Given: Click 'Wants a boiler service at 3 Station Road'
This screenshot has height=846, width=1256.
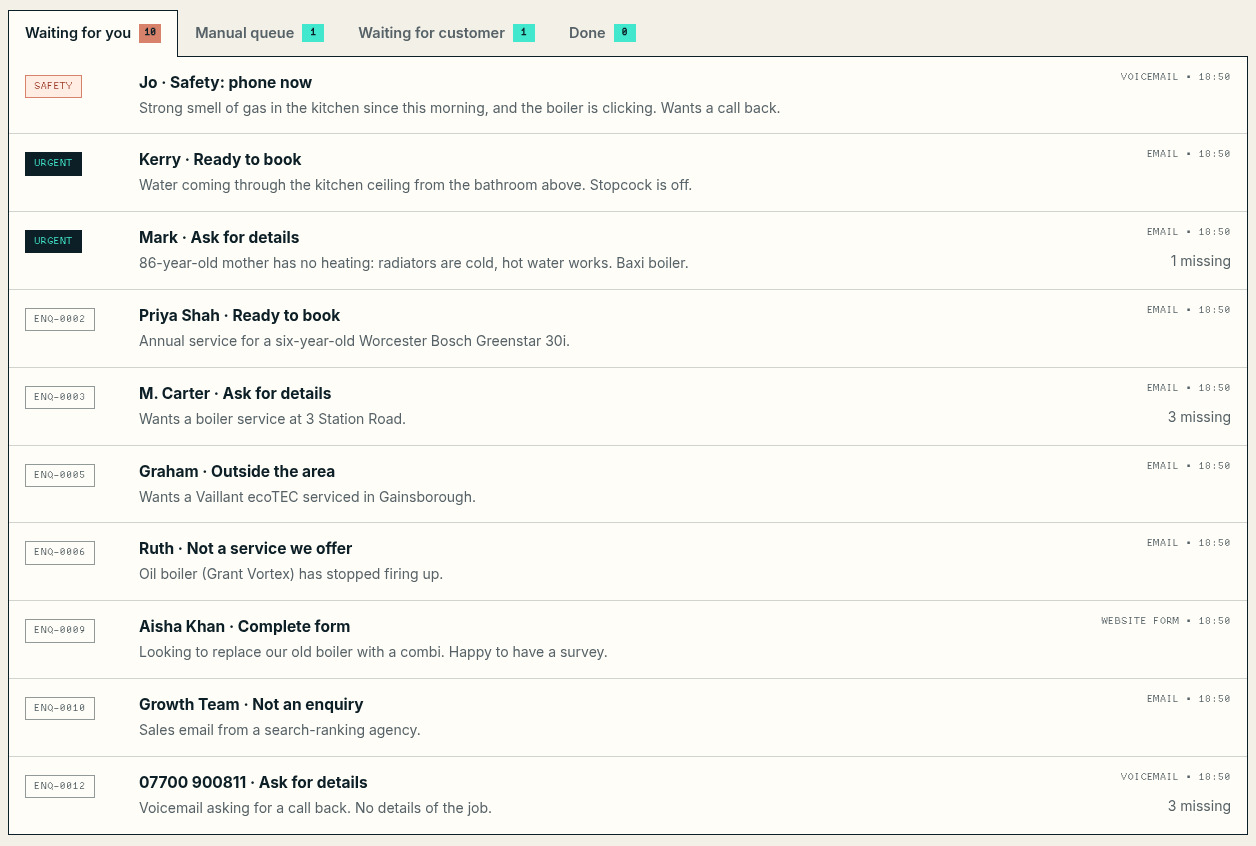Looking at the screenshot, I should tap(272, 419).
